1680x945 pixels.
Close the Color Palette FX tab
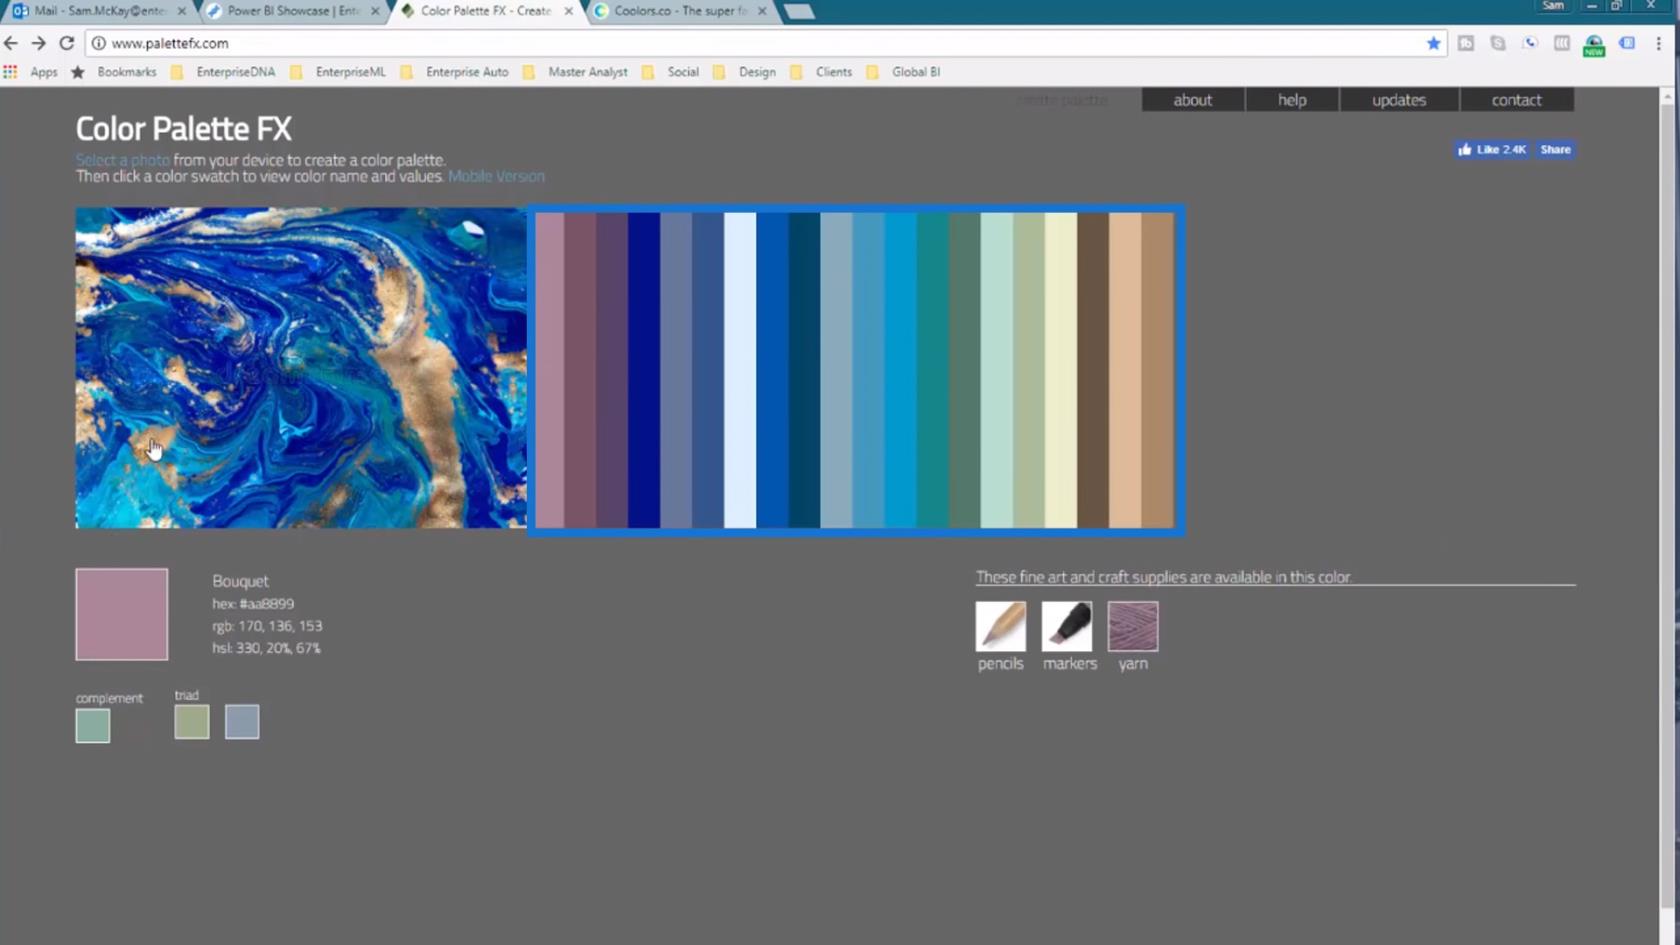(x=568, y=11)
